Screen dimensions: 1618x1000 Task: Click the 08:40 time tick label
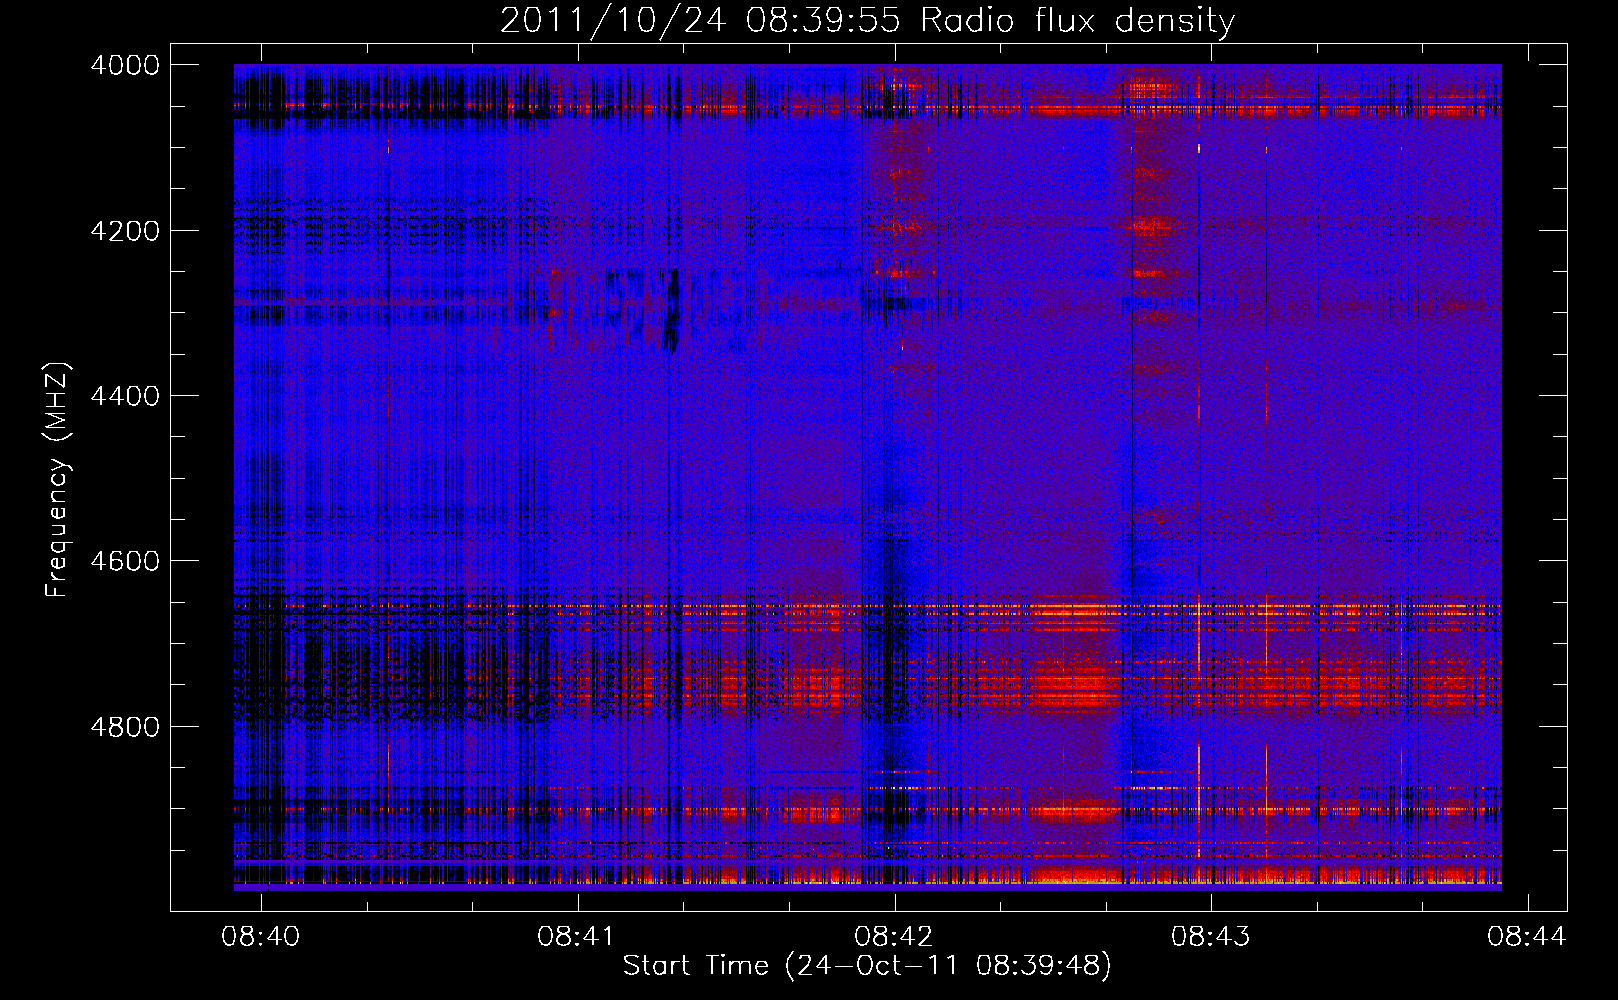point(261,937)
